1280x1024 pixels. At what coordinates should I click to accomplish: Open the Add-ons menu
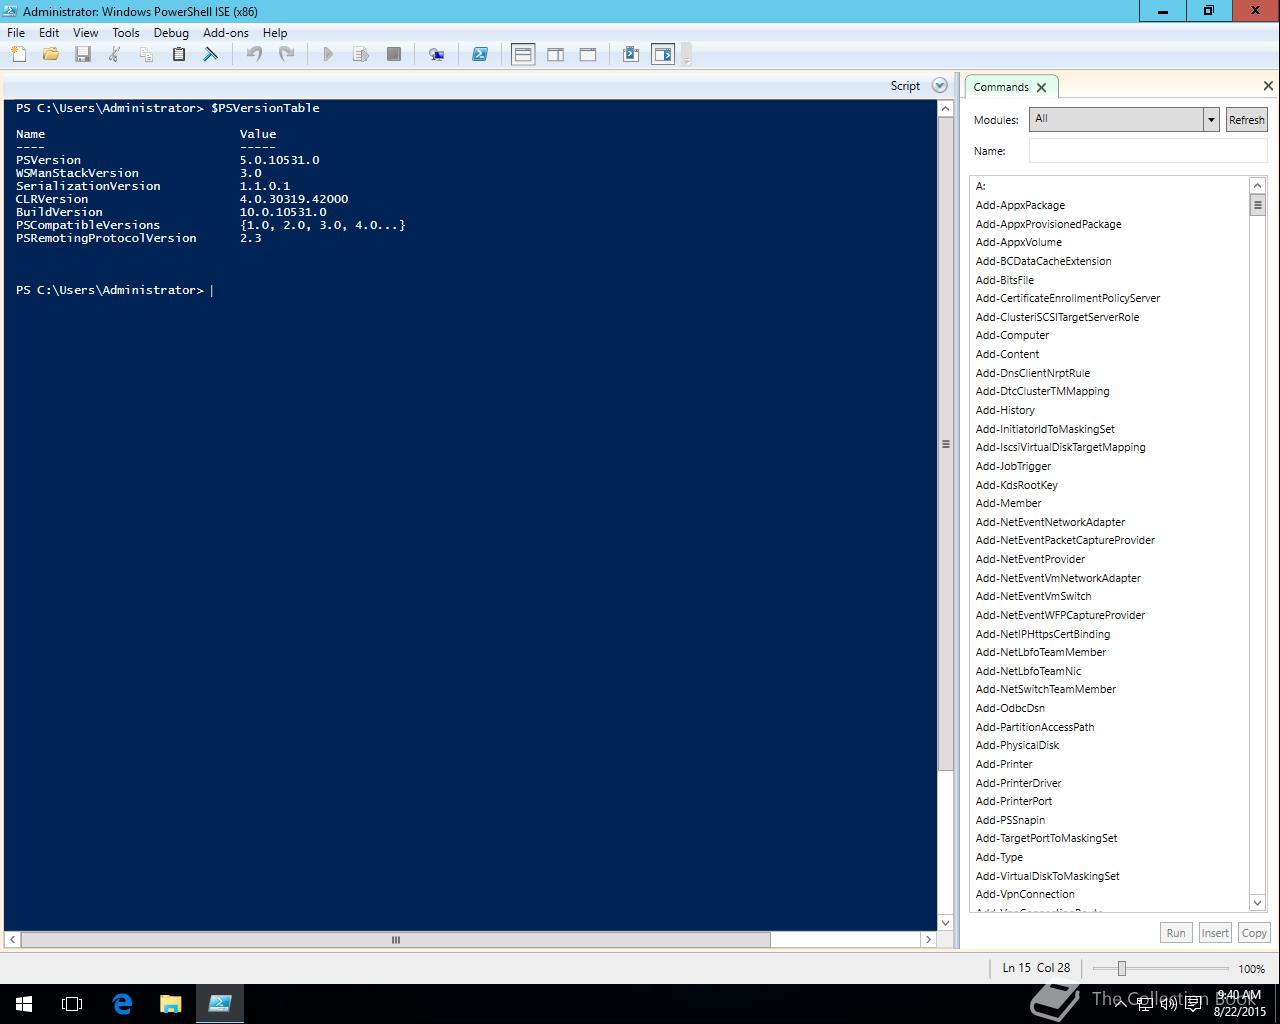tap(226, 33)
